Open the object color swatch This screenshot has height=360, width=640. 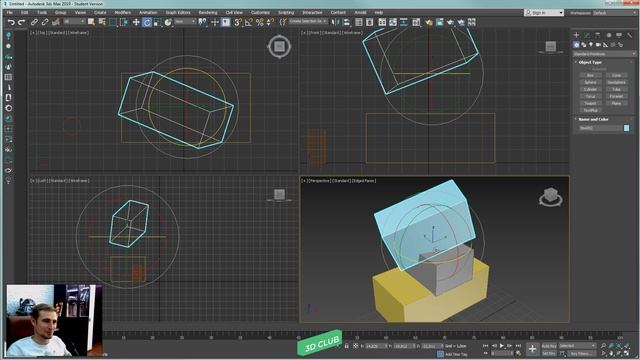tap(627, 128)
